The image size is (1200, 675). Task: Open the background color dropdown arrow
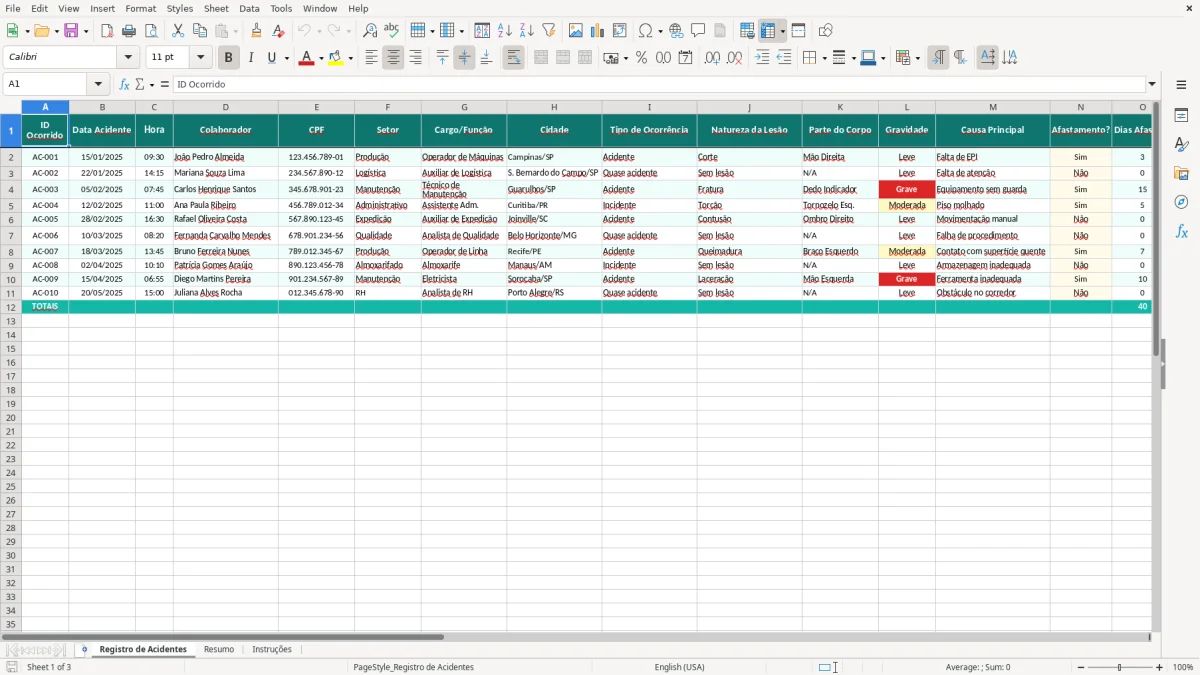tap(350, 58)
